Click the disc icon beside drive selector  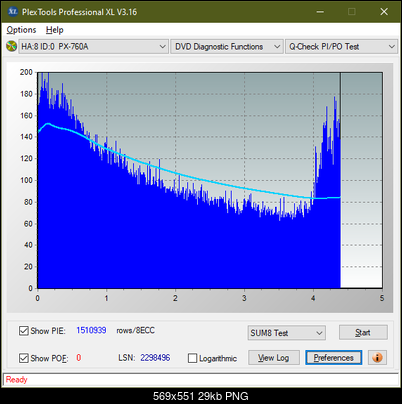click(11, 46)
